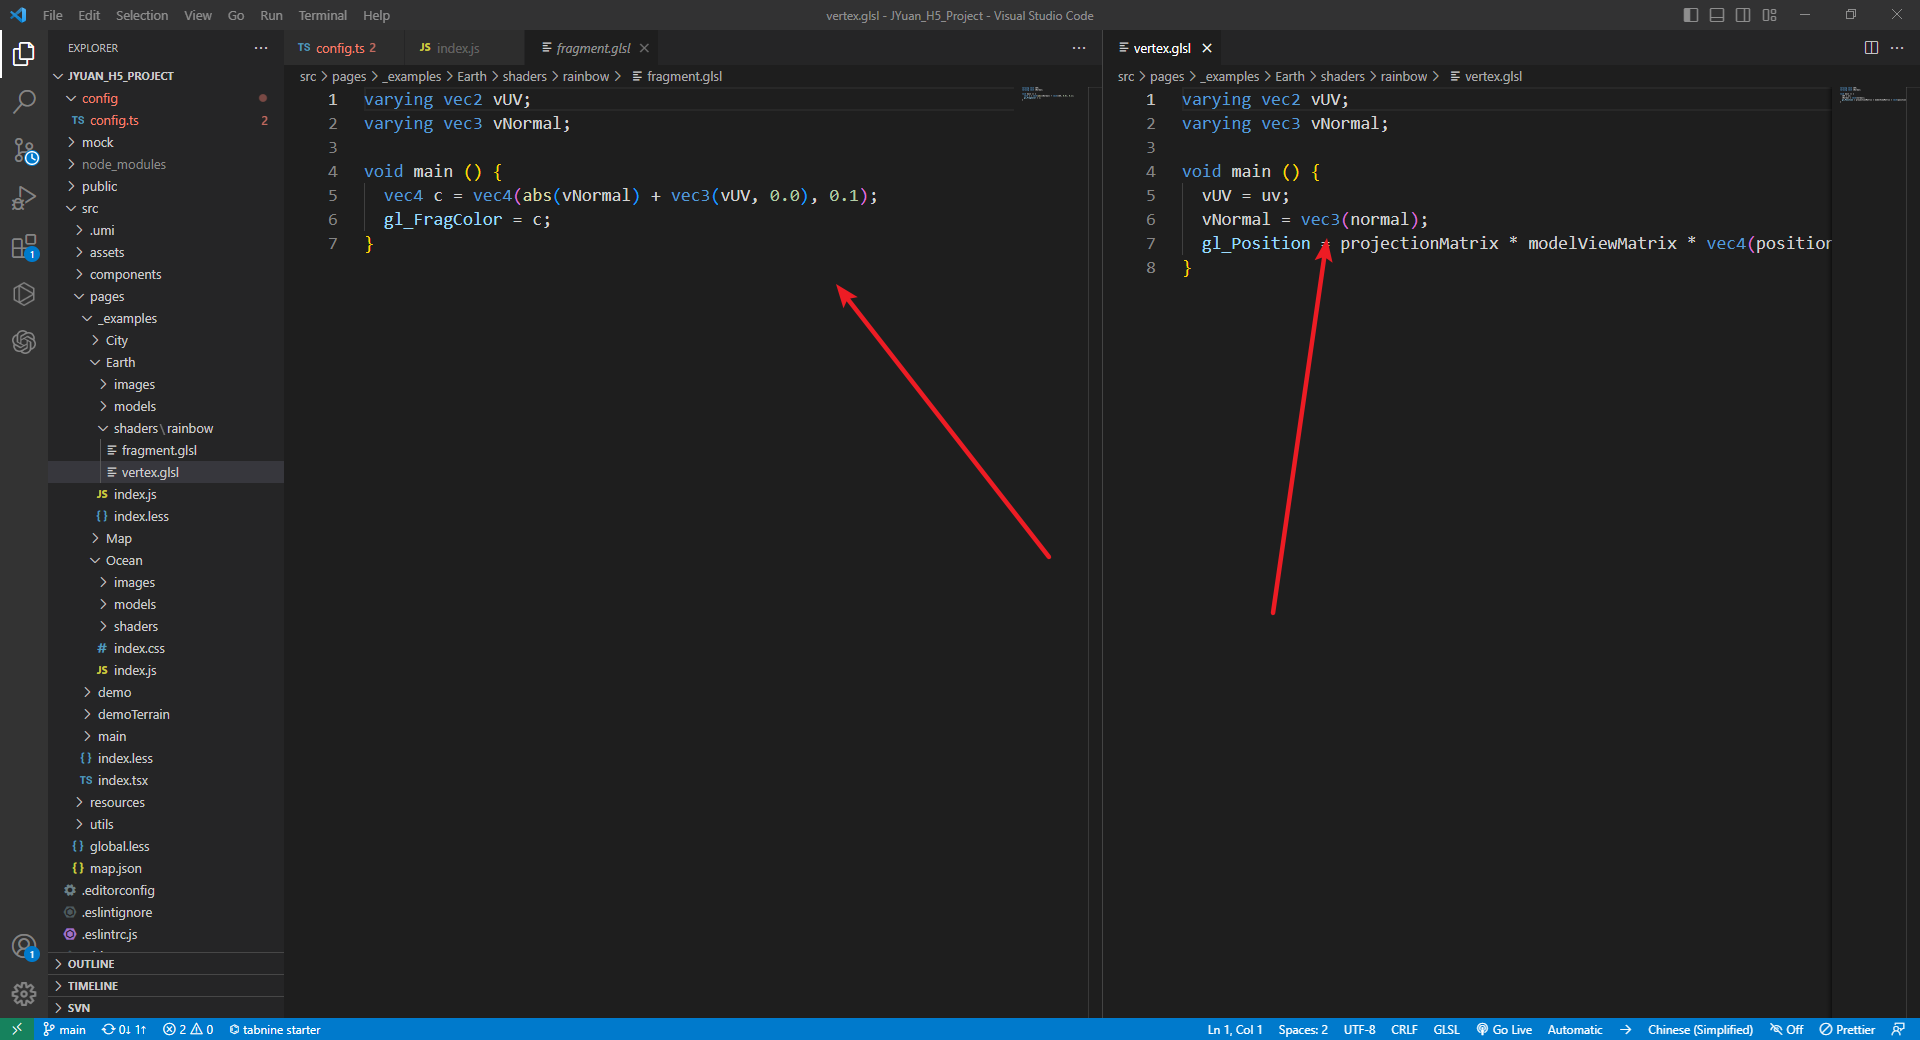Split the vertex.glsl editor group
Screen dimensions: 1920x1040
[1871, 47]
